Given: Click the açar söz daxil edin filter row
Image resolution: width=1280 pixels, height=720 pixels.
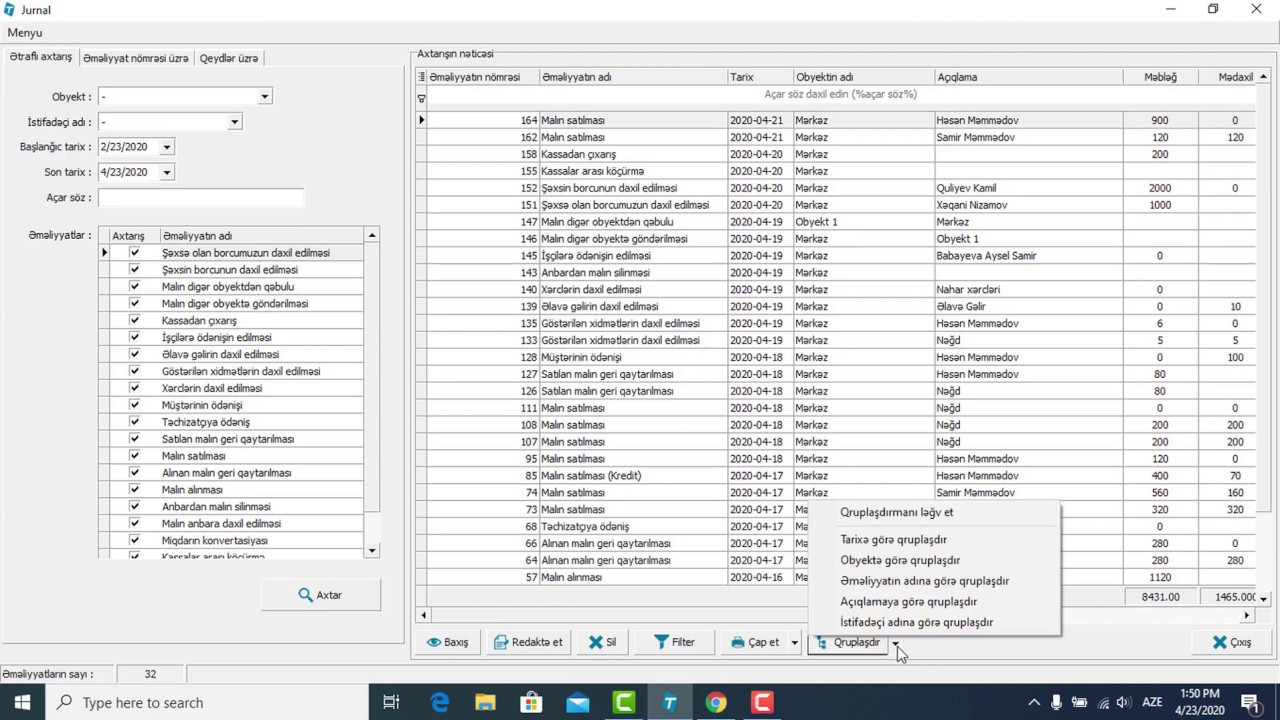Looking at the screenshot, I should tap(841, 94).
